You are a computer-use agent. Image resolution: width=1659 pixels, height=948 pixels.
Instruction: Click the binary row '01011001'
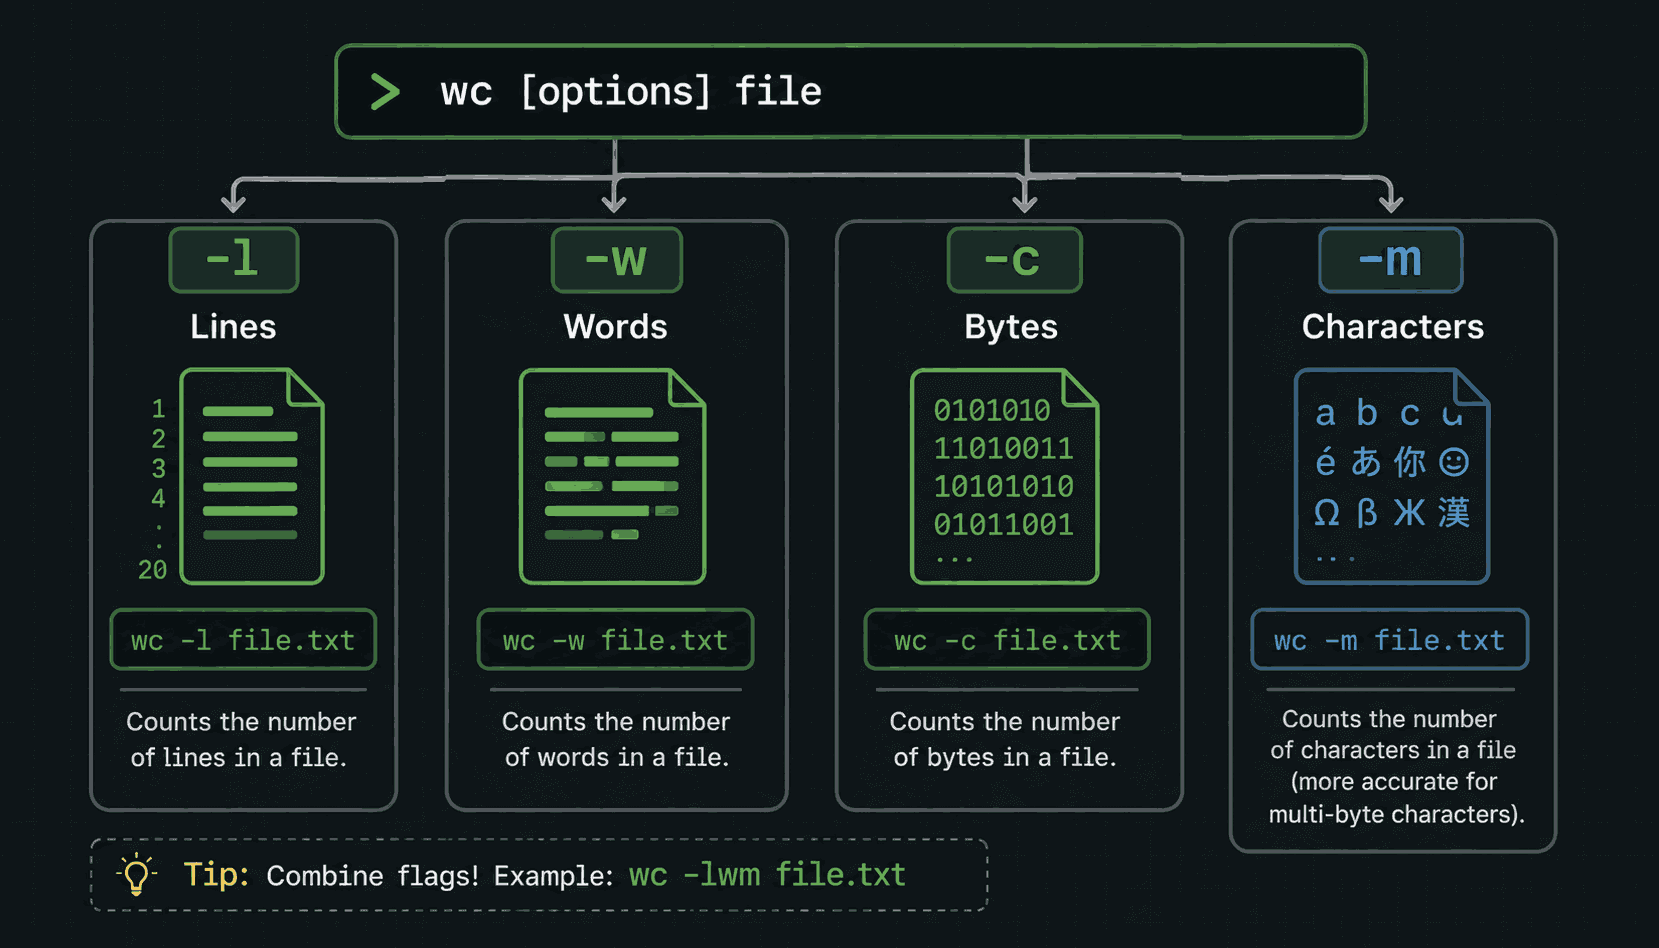(x=1003, y=524)
